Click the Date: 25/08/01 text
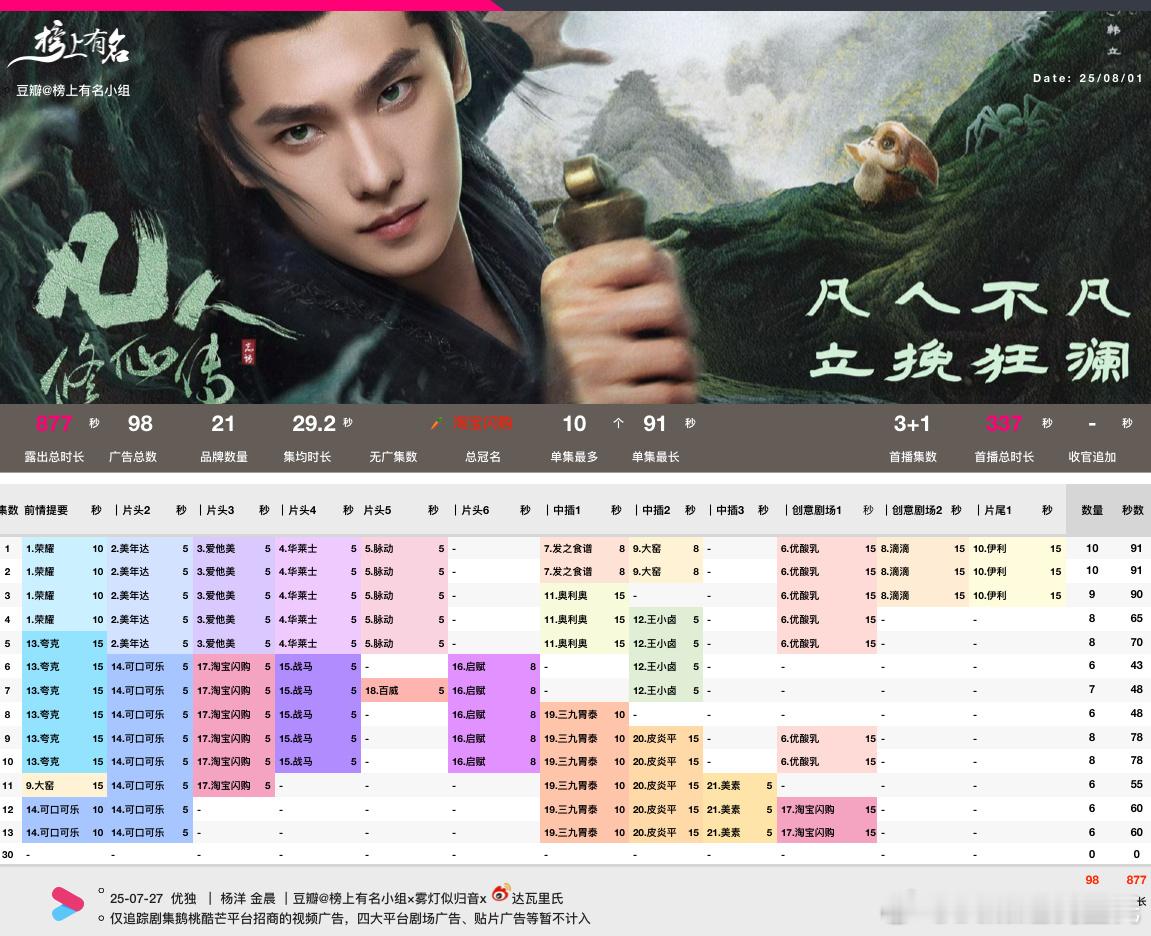This screenshot has height=936, width=1151. pos(1087,78)
